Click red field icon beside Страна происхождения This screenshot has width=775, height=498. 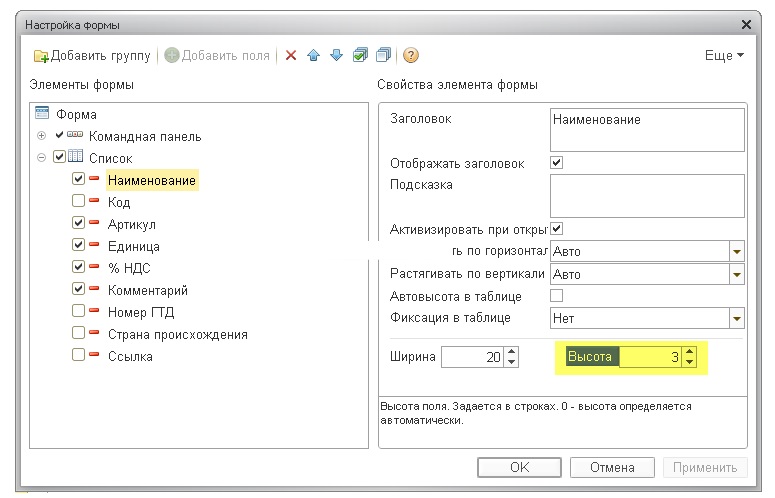point(94,332)
